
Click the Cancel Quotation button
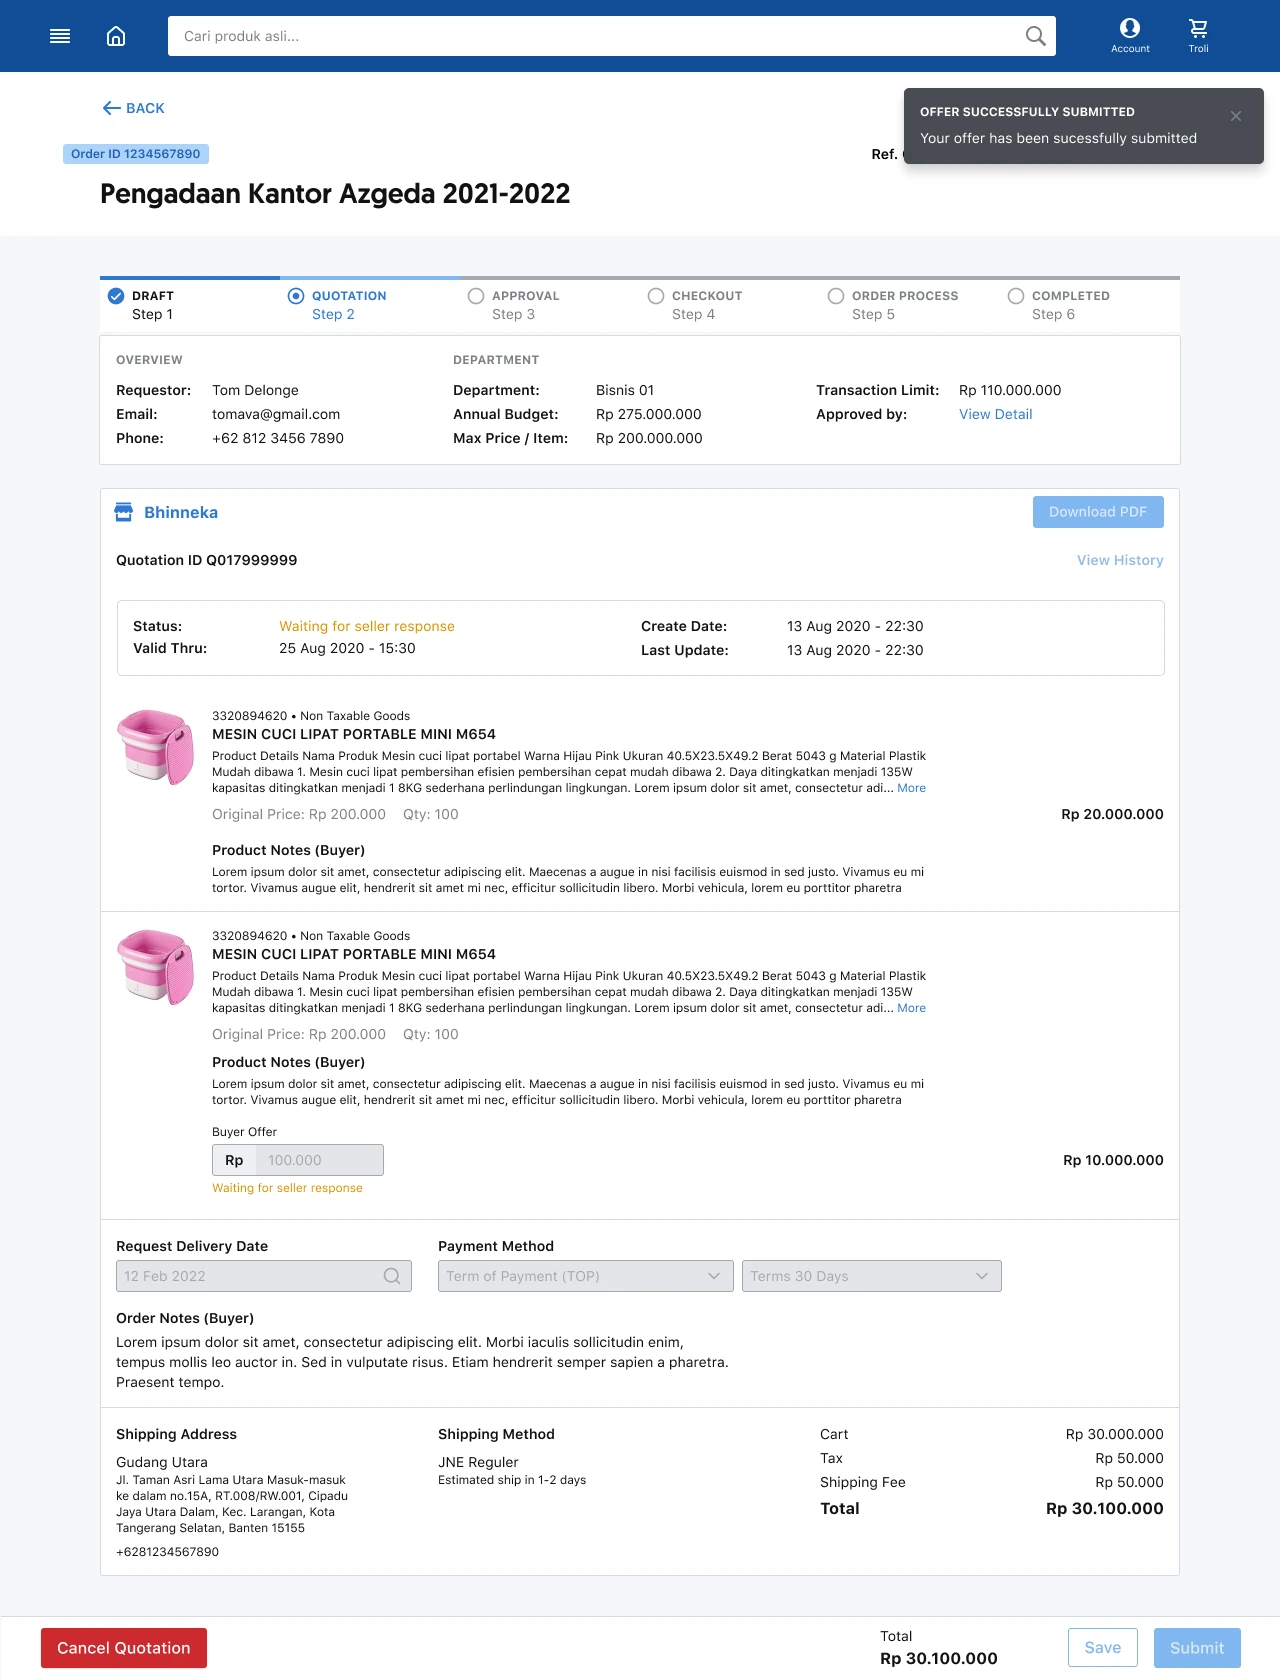click(124, 1648)
